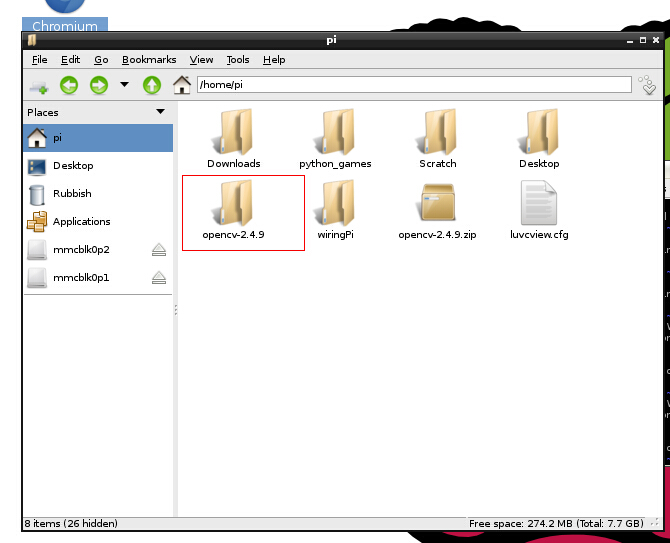Open the Tools menu
This screenshot has height=543, width=670.
tap(238, 60)
